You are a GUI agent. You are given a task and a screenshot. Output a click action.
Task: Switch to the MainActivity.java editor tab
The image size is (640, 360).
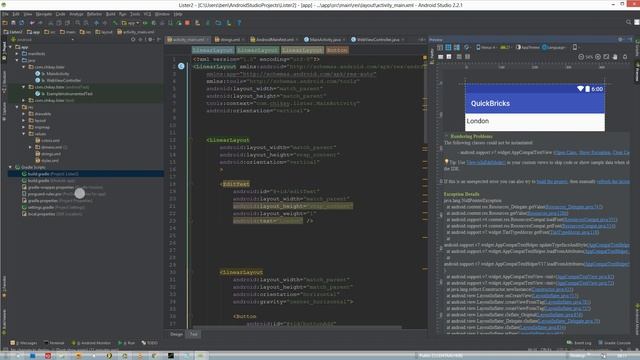coord(324,40)
